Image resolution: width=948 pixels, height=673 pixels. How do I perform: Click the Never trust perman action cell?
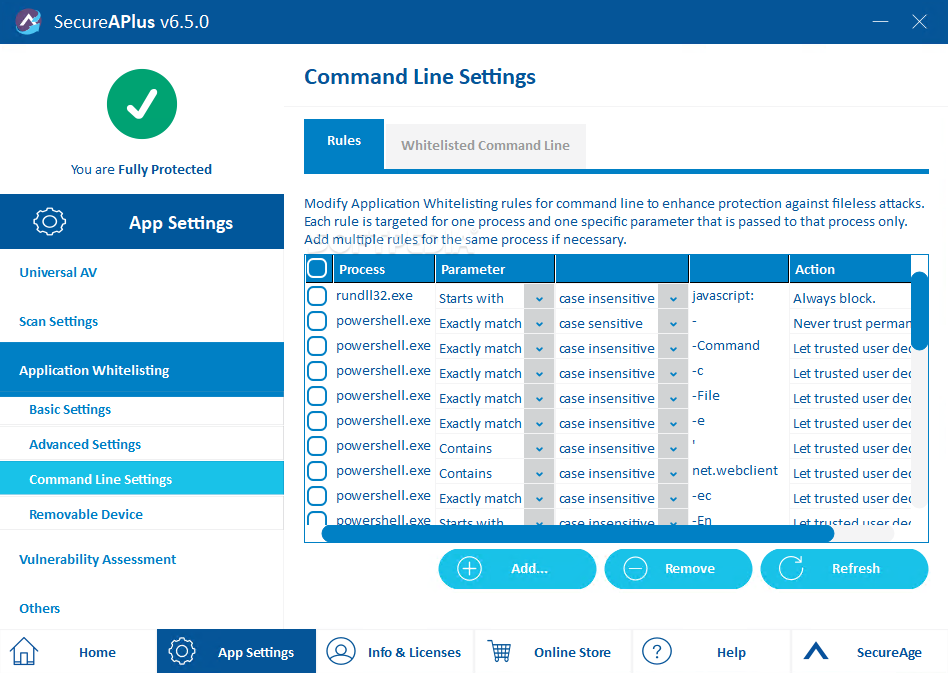(x=851, y=323)
